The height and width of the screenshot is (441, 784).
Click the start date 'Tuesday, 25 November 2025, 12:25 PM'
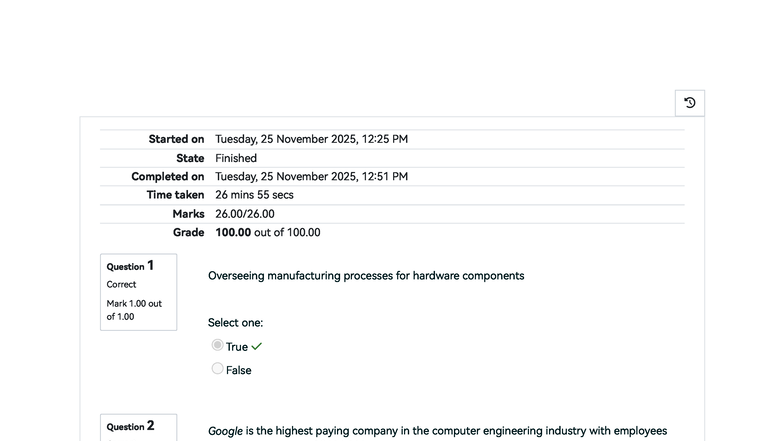pos(312,139)
